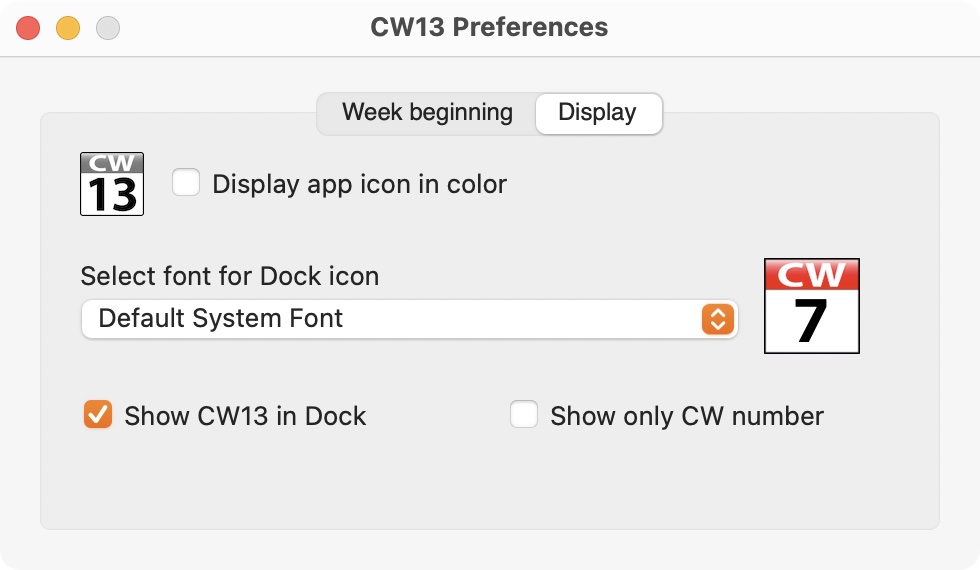
Task: Click the number 7 in the Dock preview
Action: coord(811,321)
